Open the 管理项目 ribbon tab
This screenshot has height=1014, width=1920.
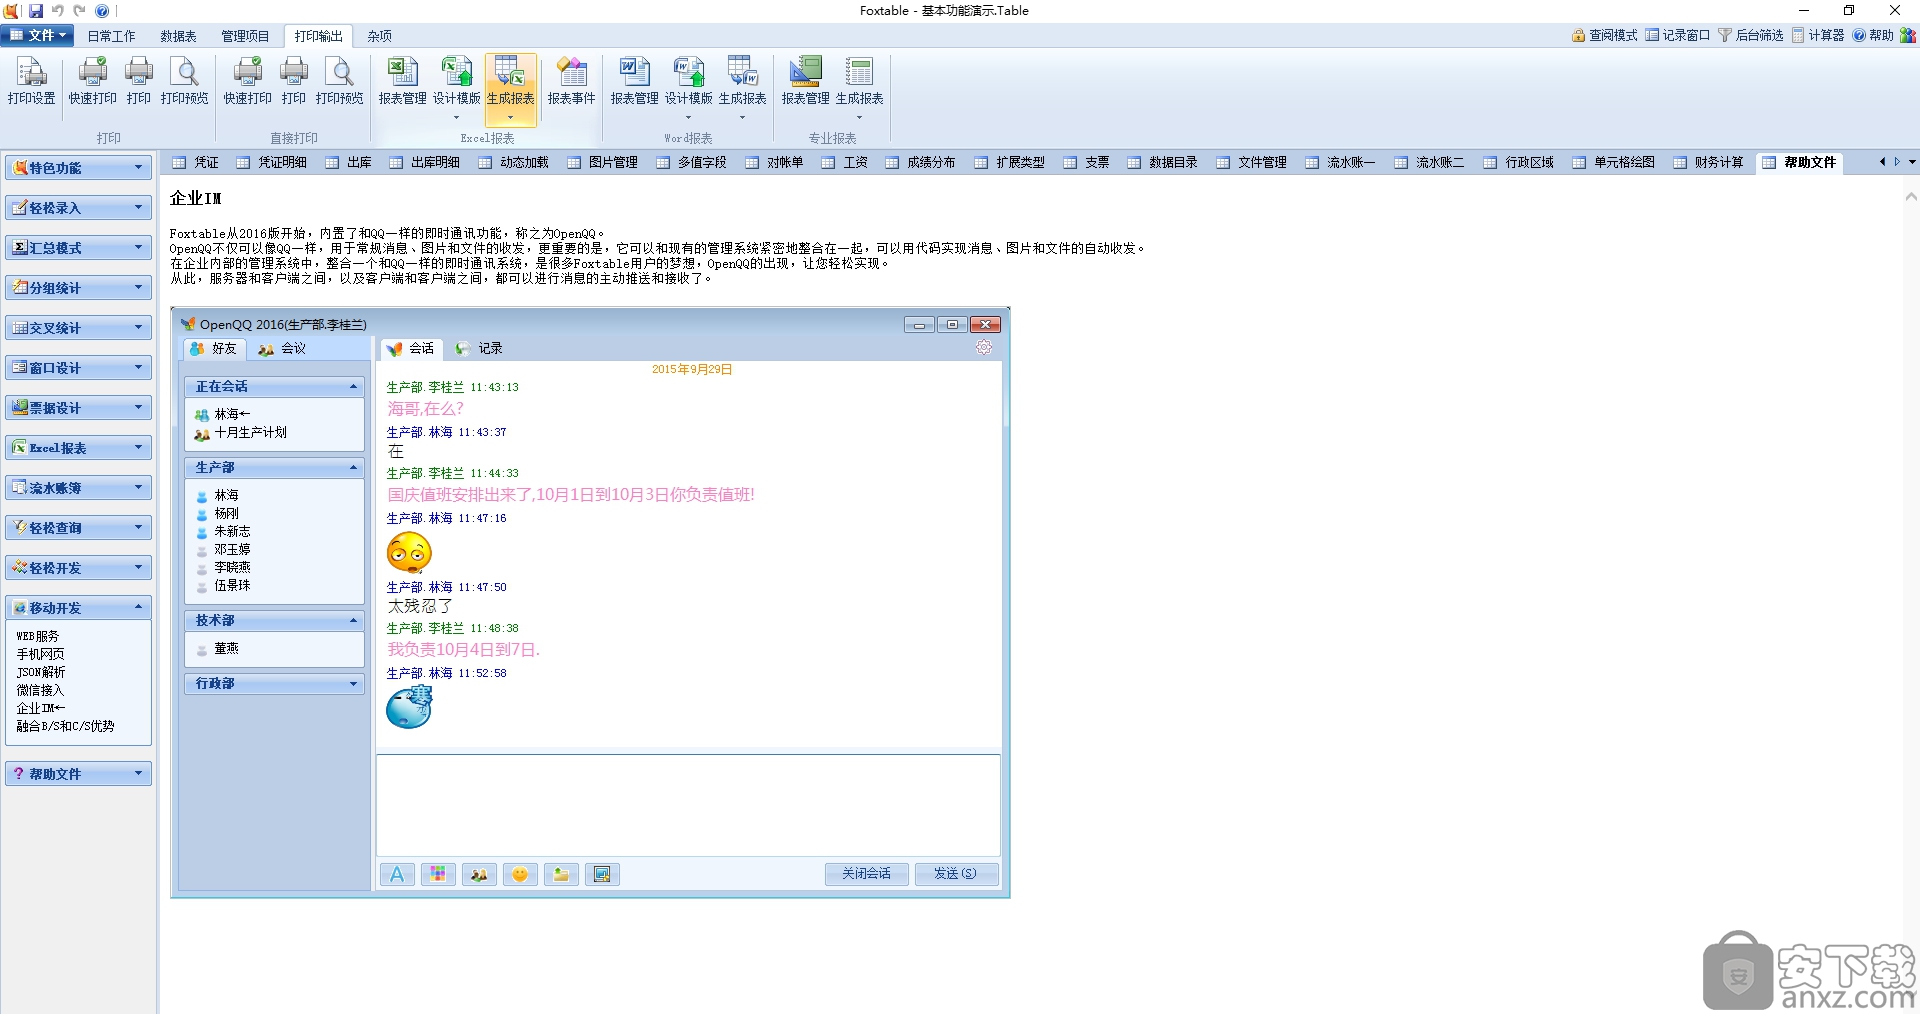pyautogui.click(x=245, y=36)
